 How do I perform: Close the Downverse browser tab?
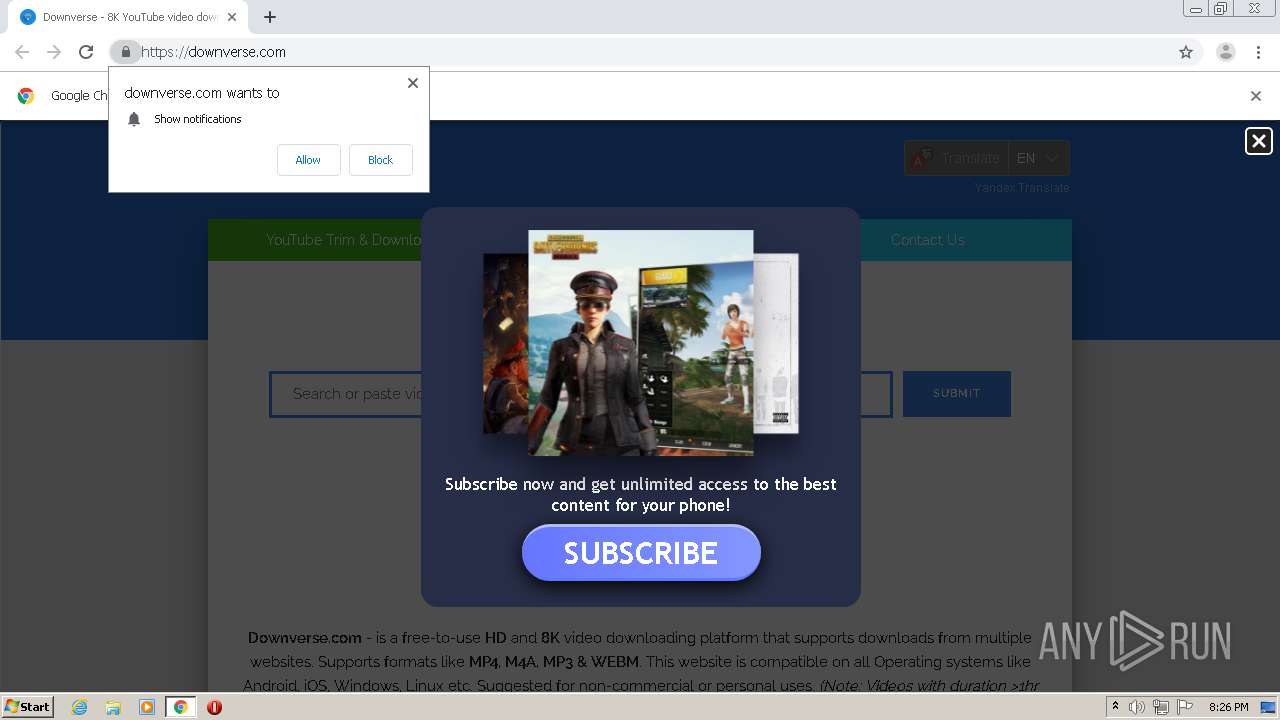point(232,17)
